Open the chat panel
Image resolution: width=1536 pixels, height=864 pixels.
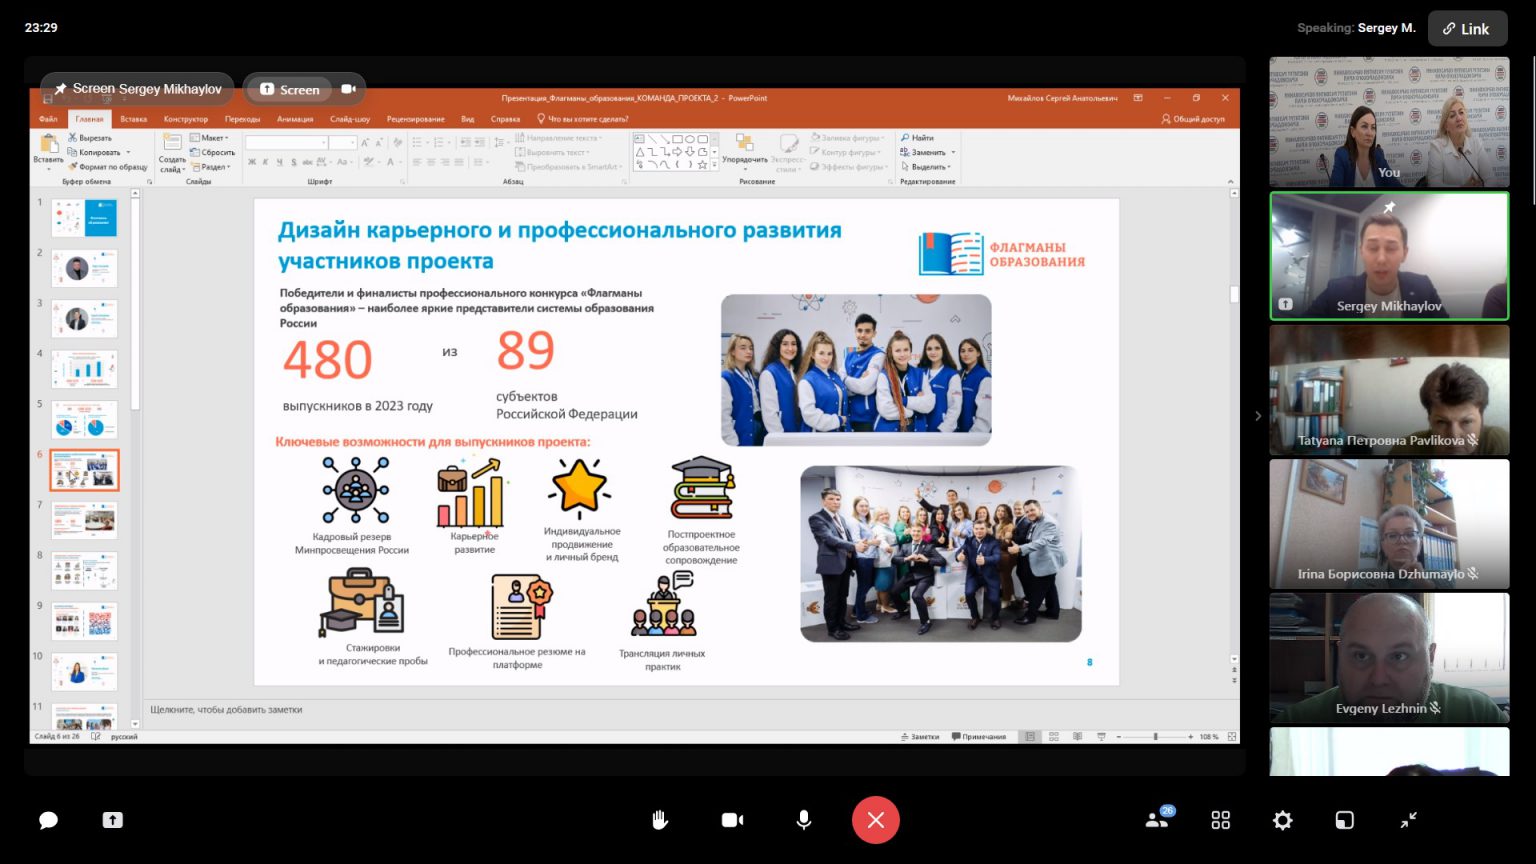[x=48, y=820]
